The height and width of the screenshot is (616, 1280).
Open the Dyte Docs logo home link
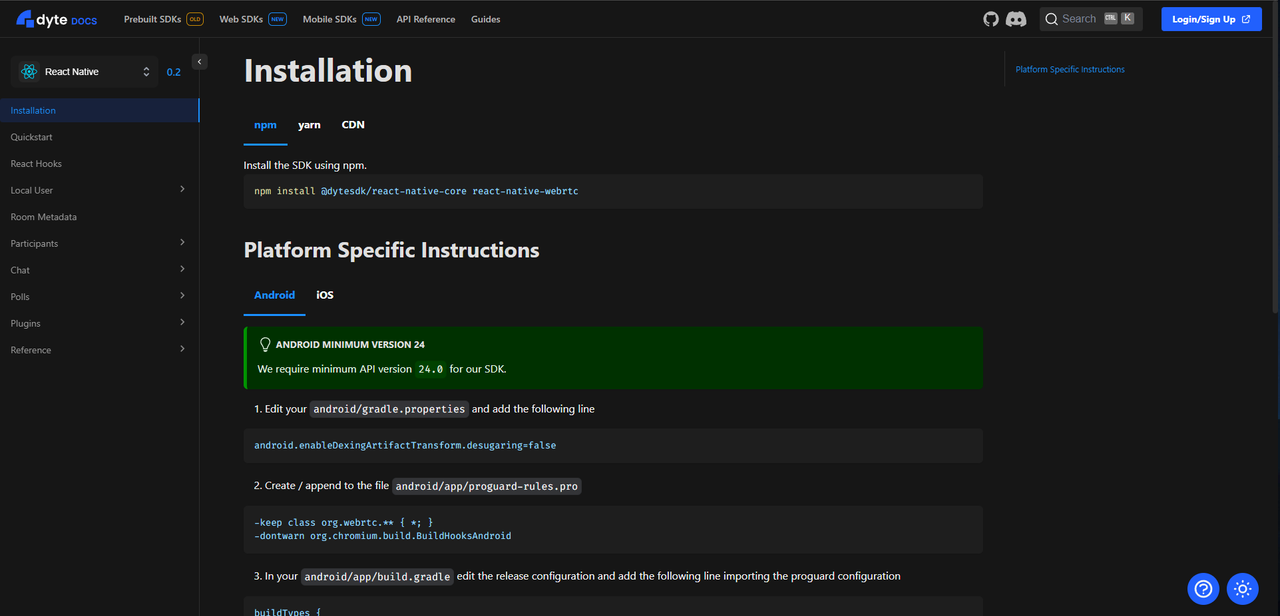(x=56, y=19)
